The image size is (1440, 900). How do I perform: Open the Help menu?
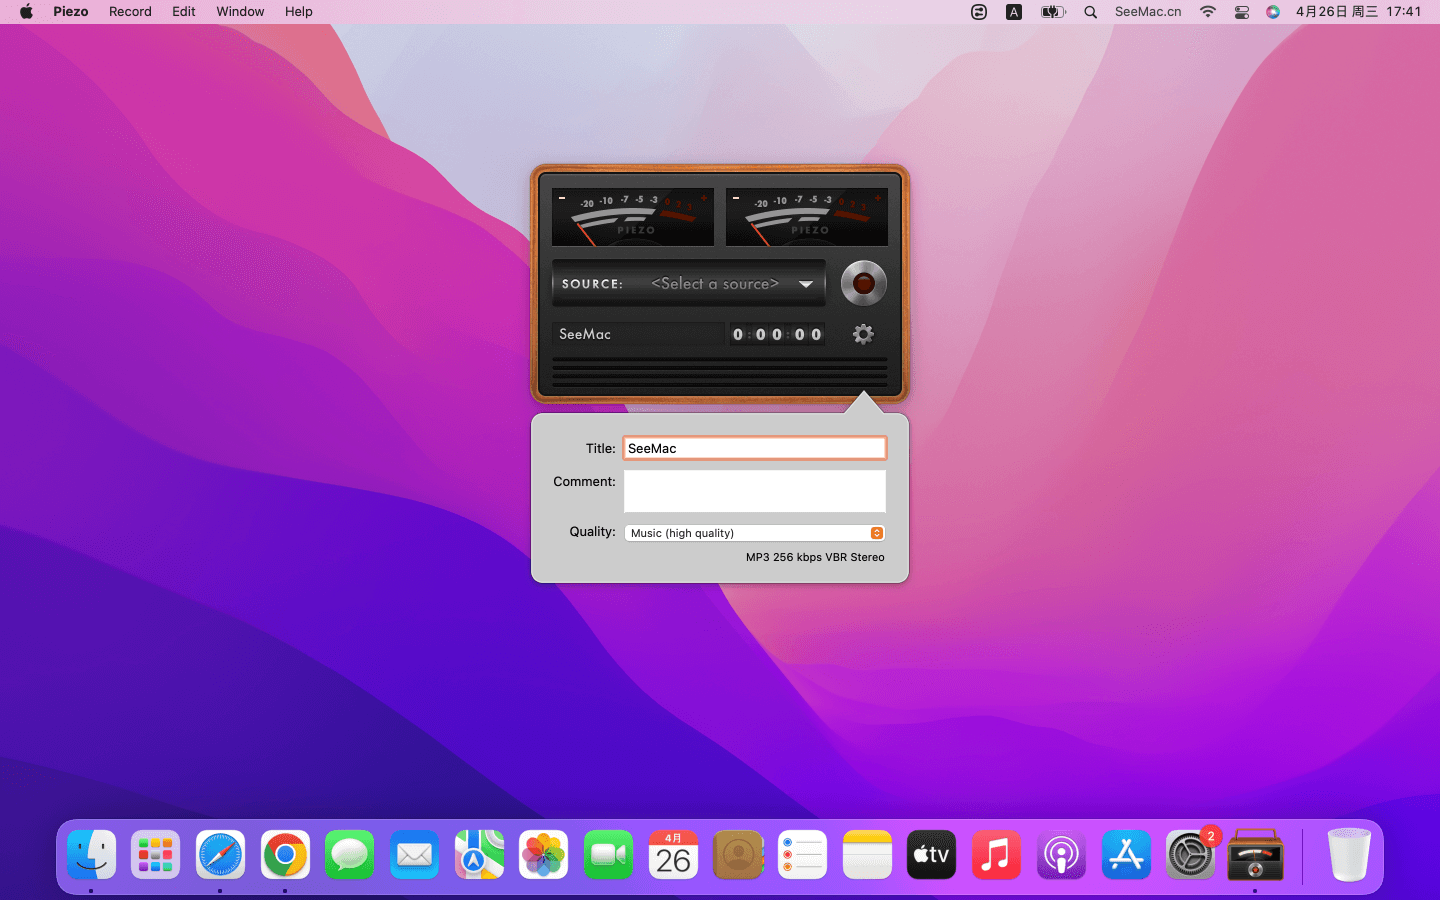click(x=298, y=11)
